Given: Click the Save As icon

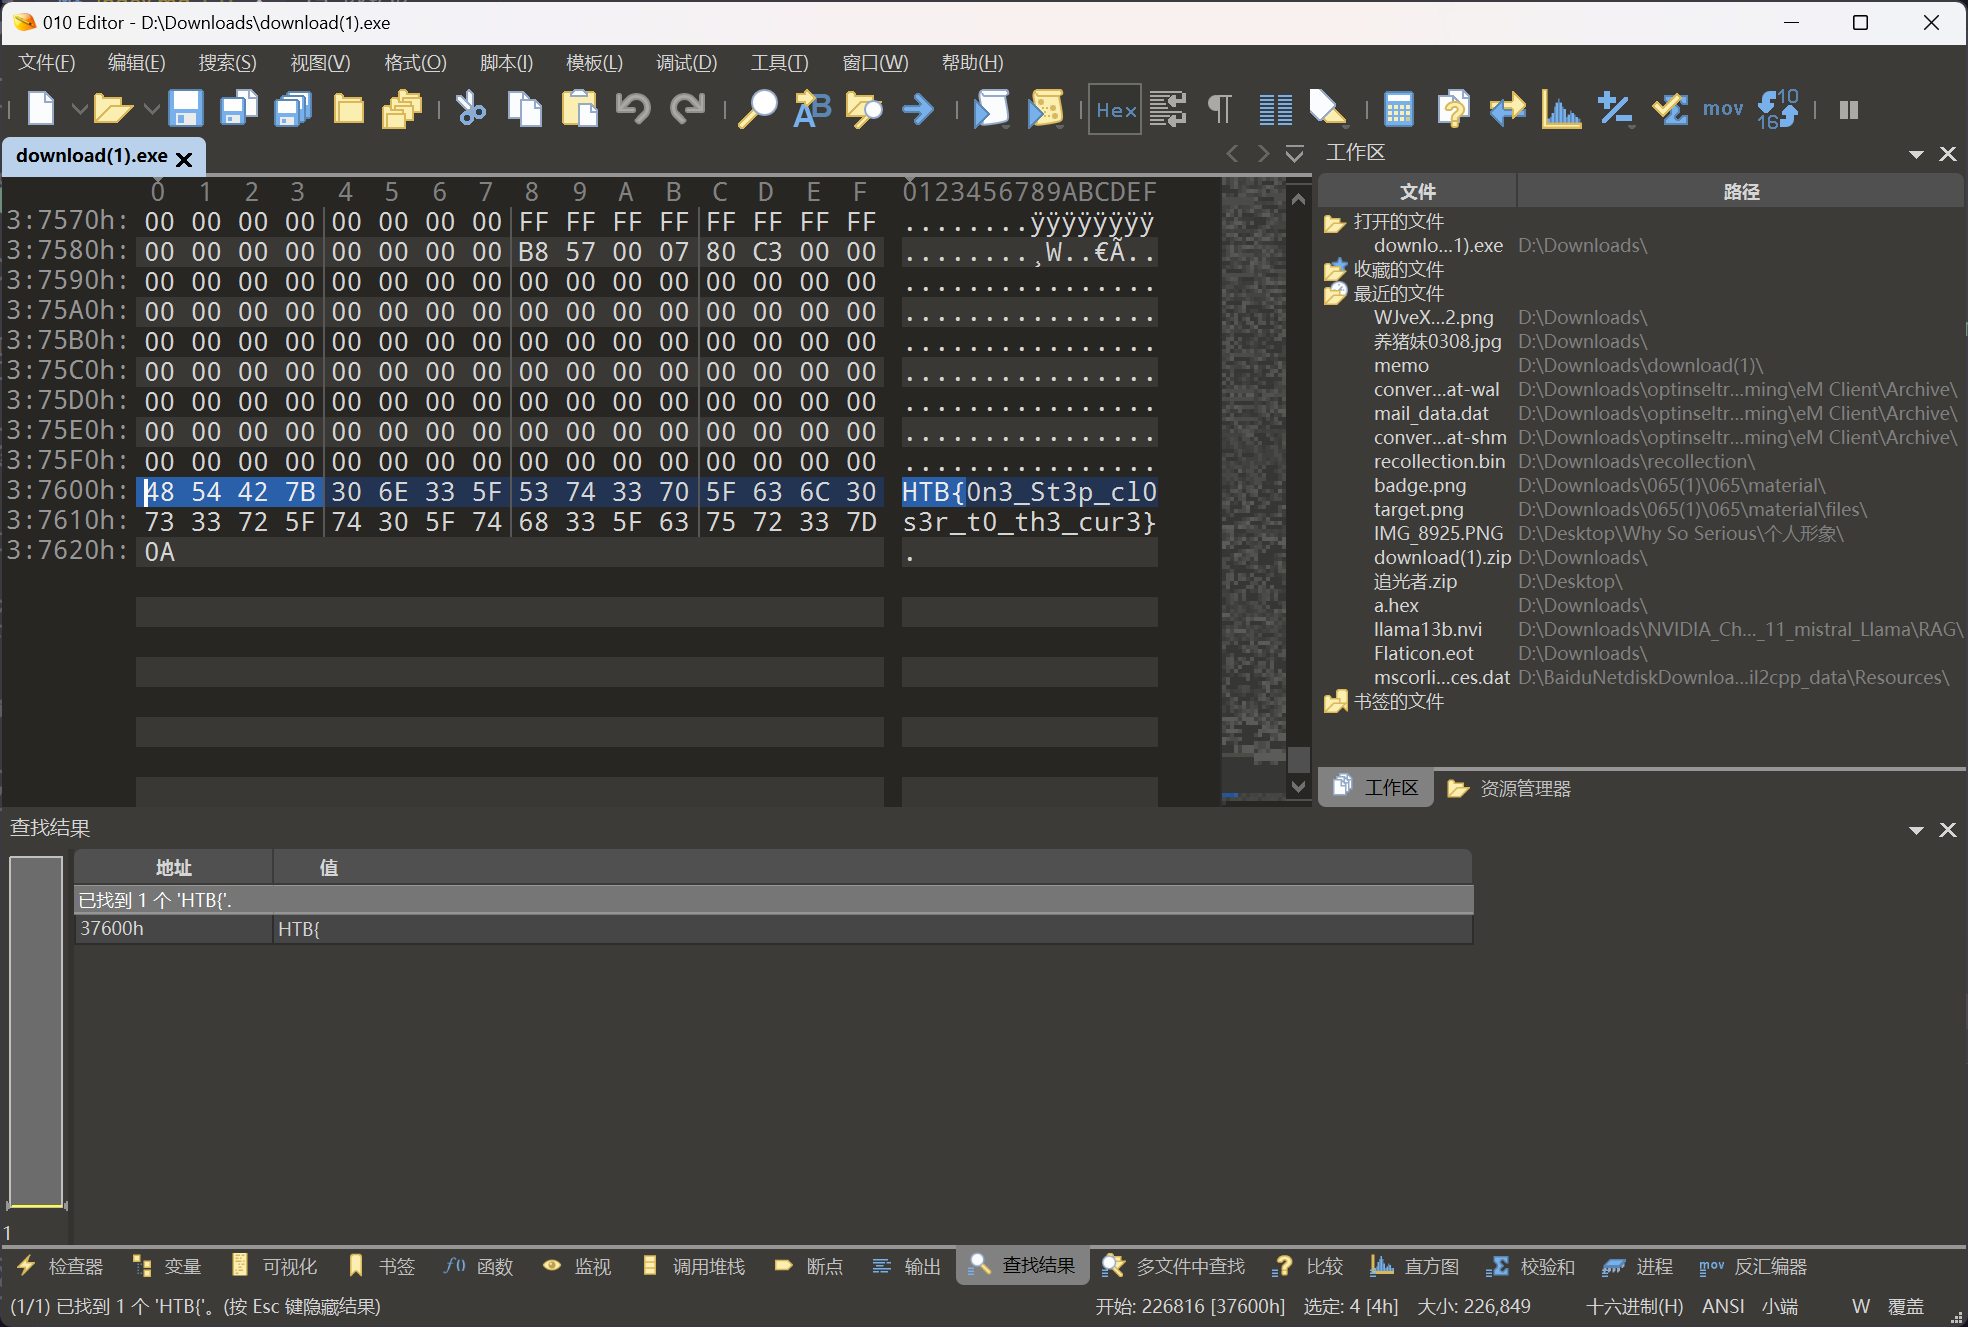Looking at the screenshot, I should 239,109.
